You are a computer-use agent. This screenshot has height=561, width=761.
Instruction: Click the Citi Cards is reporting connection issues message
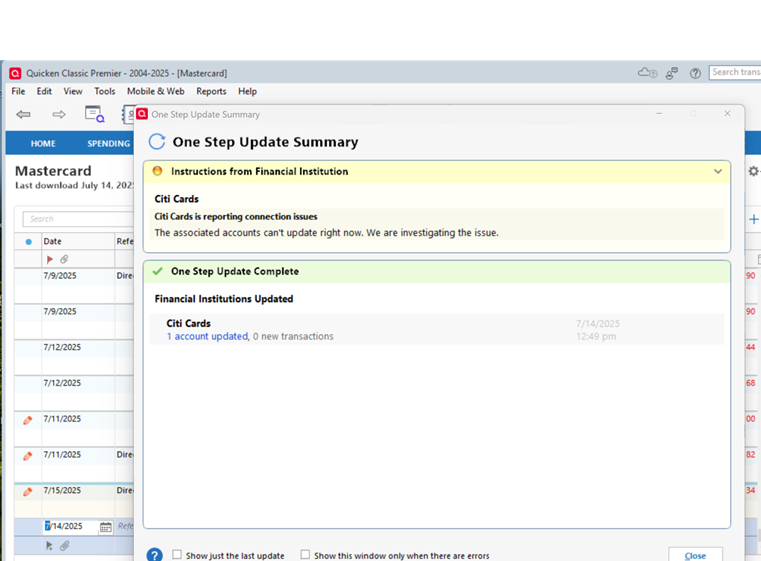coord(236,216)
